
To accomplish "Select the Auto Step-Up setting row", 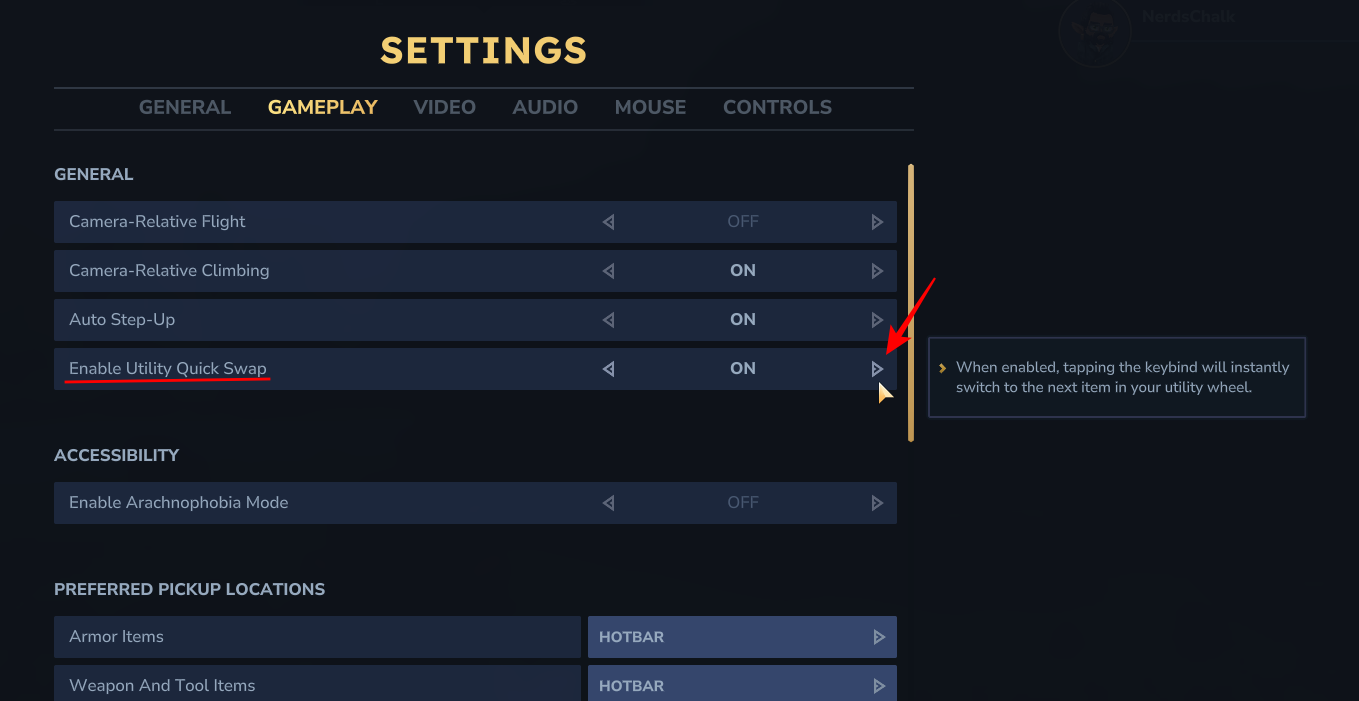I will 300,320.
